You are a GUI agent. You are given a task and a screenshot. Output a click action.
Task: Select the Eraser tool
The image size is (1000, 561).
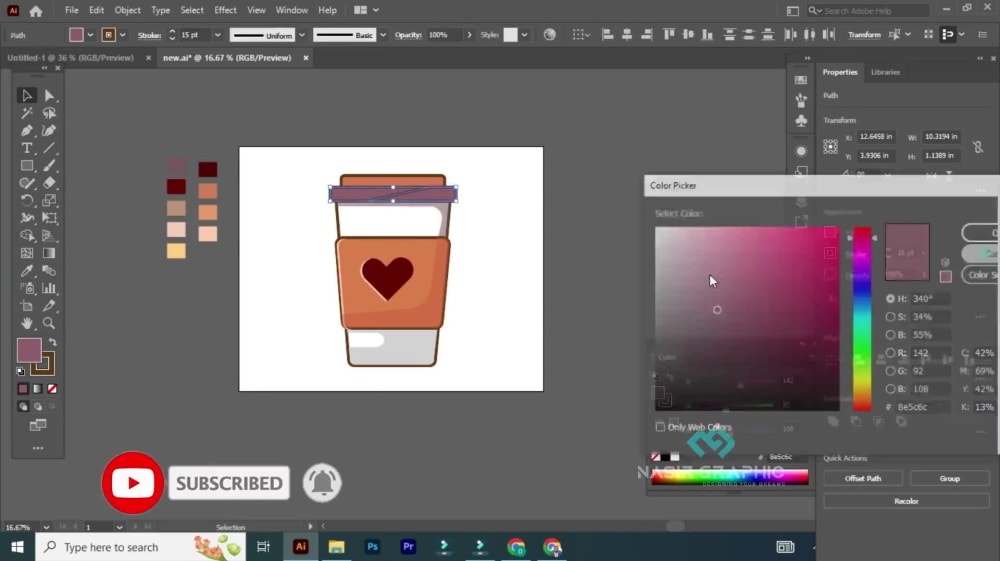[x=49, y=183]
